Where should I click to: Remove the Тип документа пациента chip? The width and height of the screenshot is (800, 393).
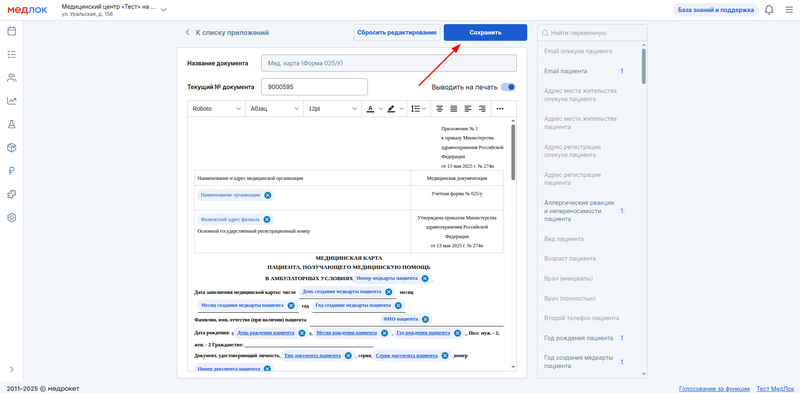coord(348,356)
